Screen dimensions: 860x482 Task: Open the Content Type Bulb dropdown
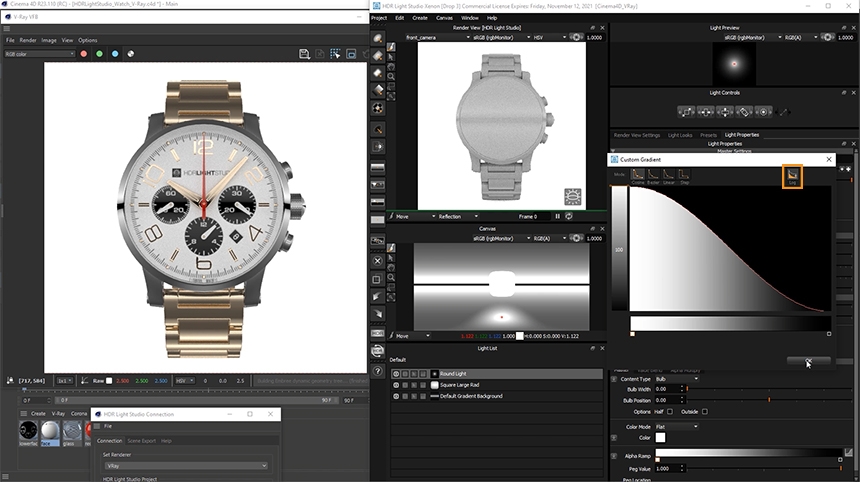point(677,379)
